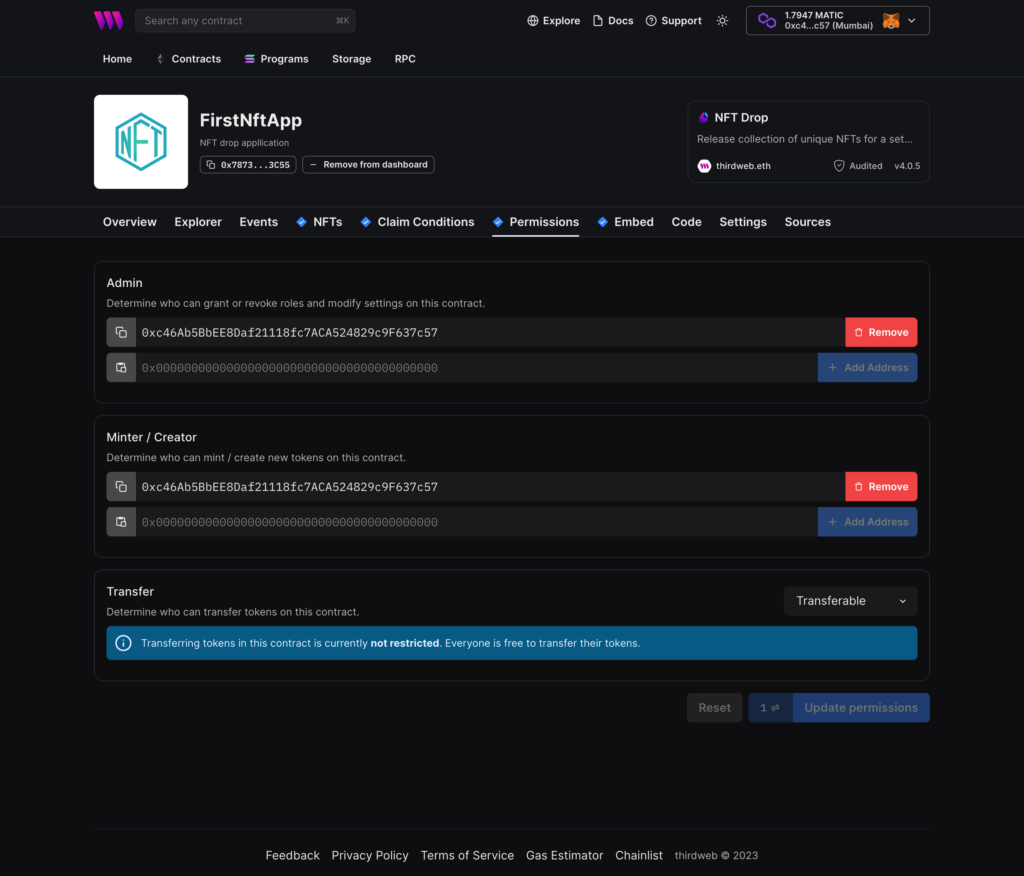Click the Explore link in header

554,21
